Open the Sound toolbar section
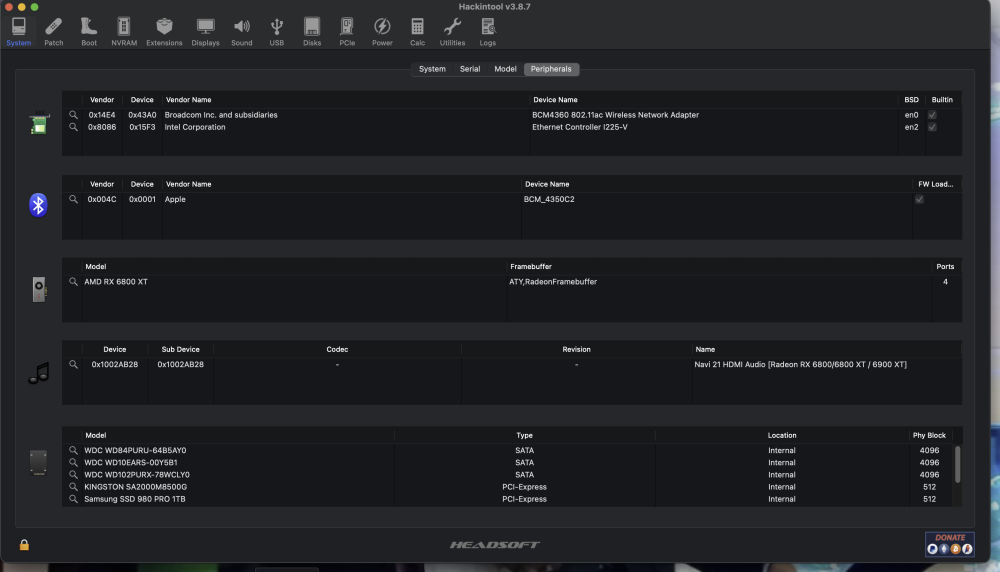The width and height of the screenshot is (1000, 572). tap(242, 32)
